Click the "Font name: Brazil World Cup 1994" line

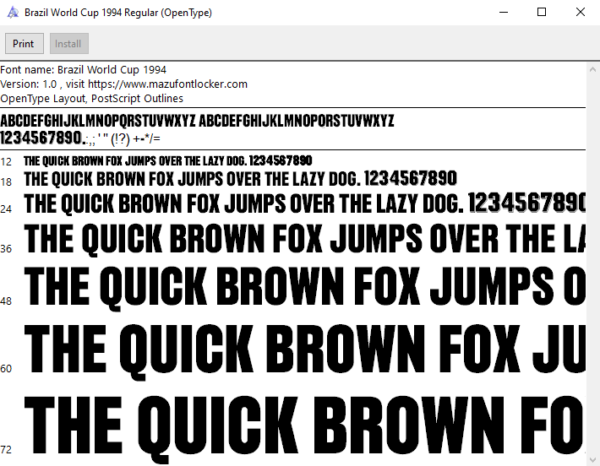point(83,70)
